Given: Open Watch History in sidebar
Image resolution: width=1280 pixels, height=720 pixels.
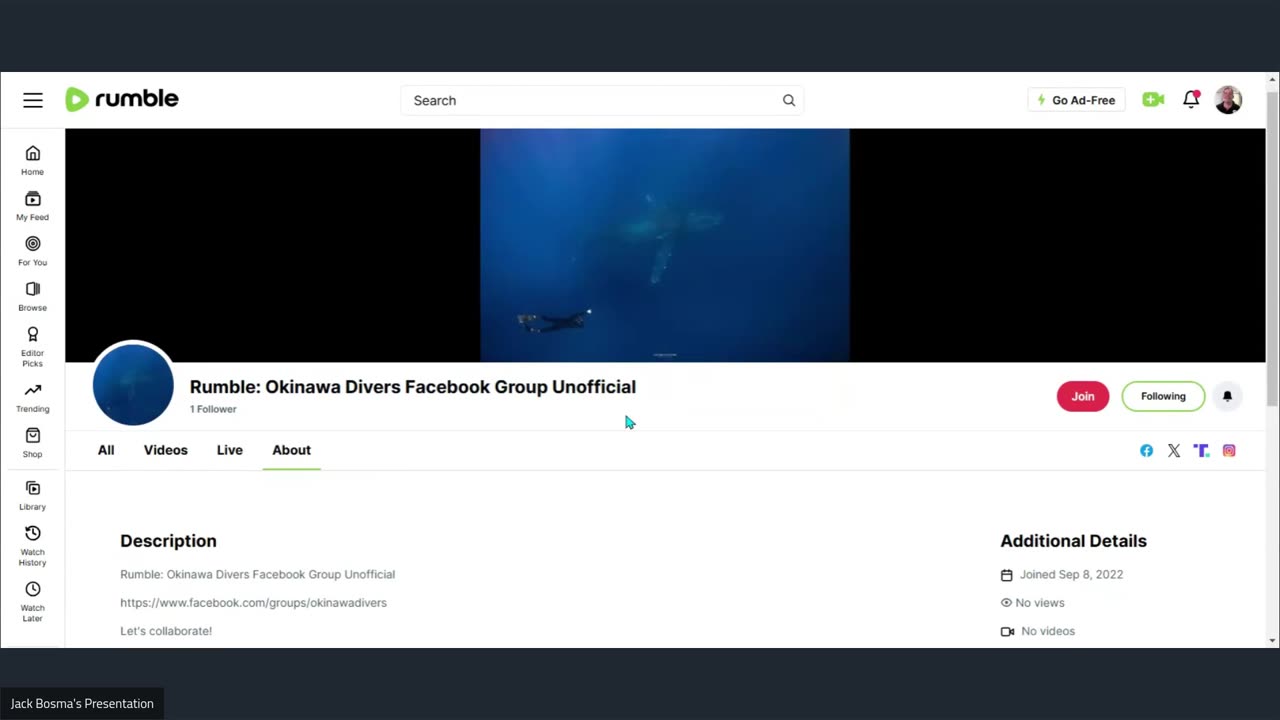Looking at the screenshot, I should click(33, 546).
